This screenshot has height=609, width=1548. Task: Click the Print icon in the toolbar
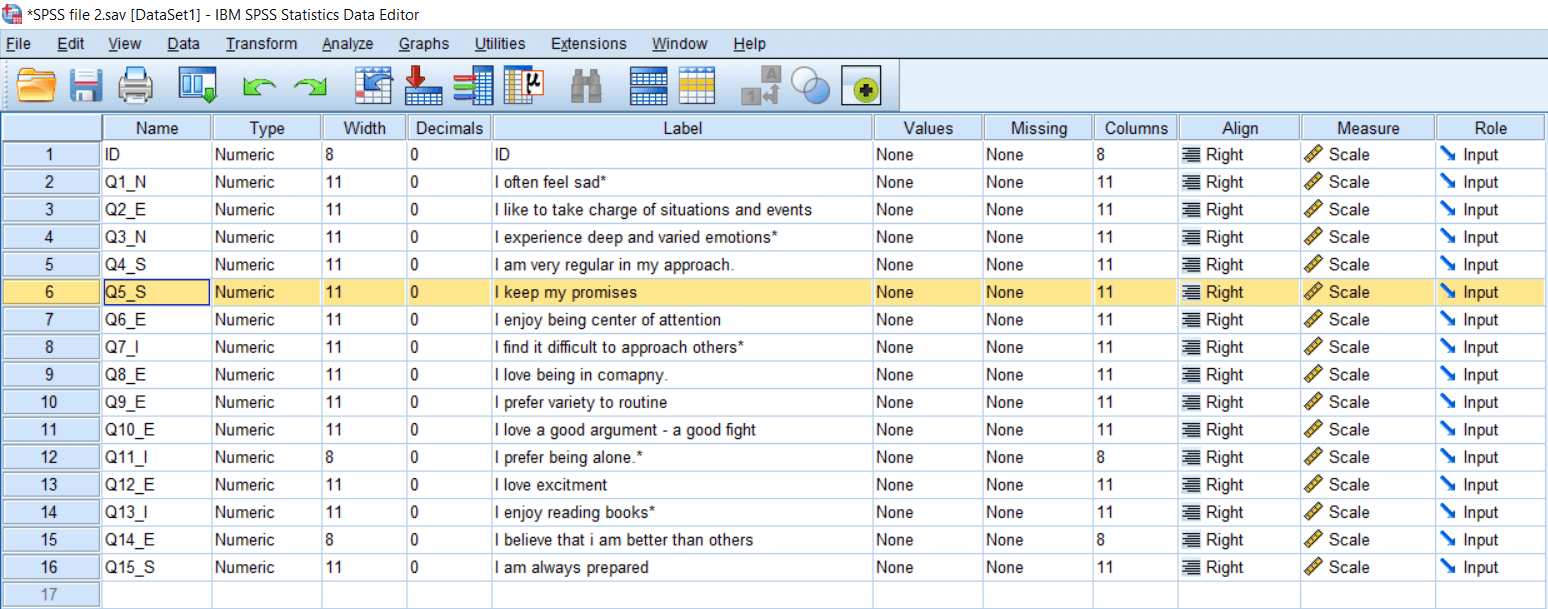coord(136,86)
